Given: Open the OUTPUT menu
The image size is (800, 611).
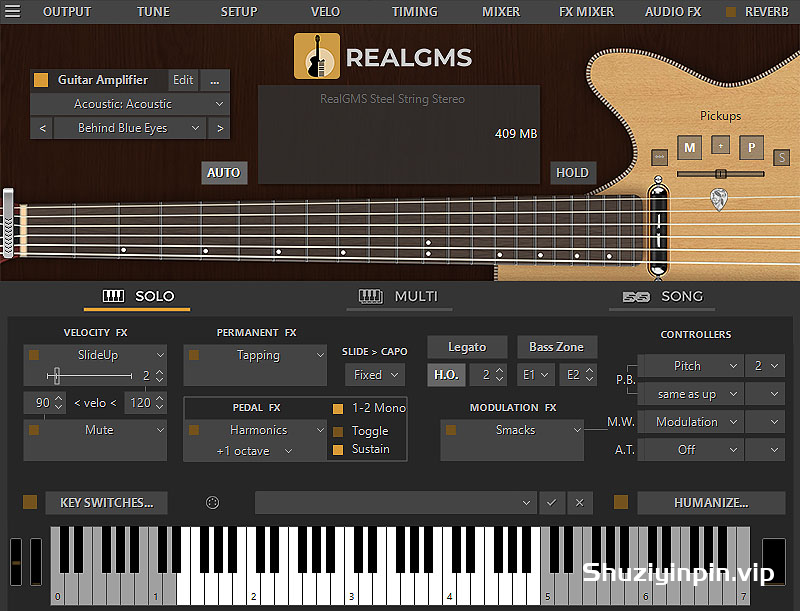Looking at the screenshot, I should [67, 12].
